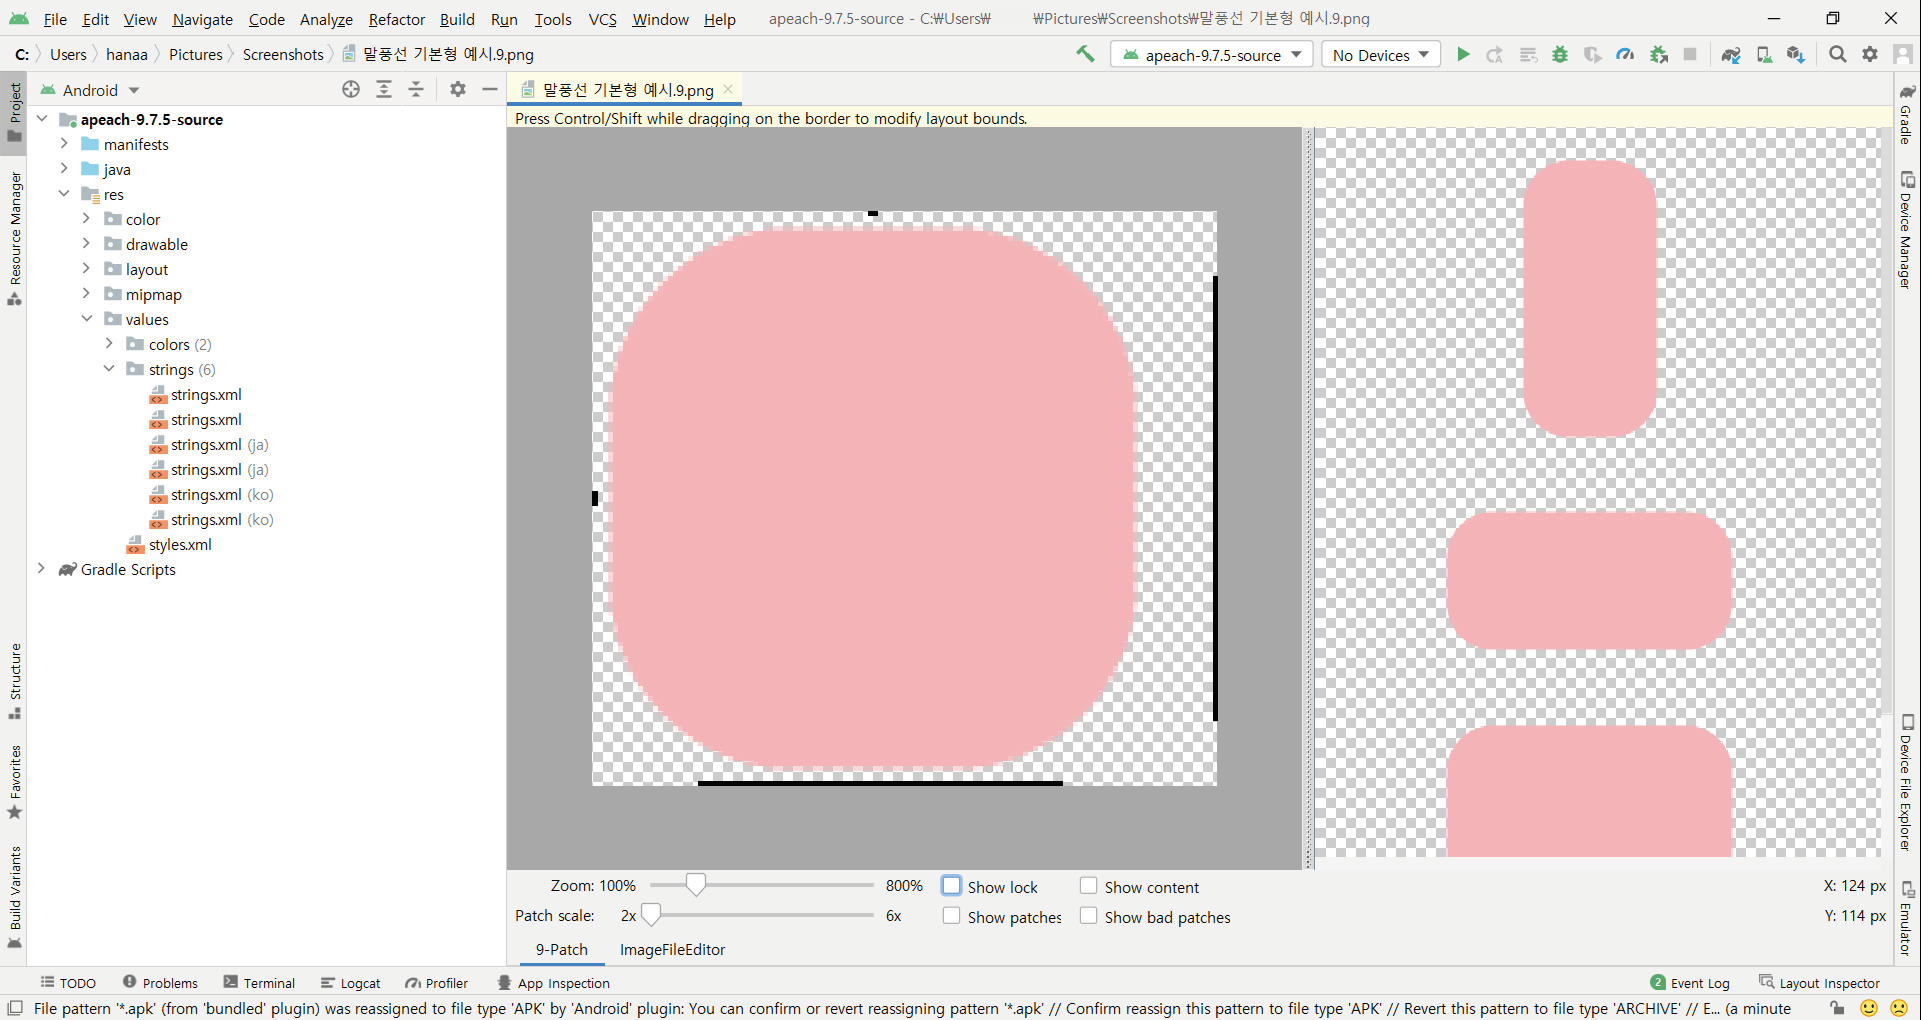Image resolution: width=1921 pixels, height=1020 pixels.
Task: Open the Gradle tool window
Action: coord(1907,114)
